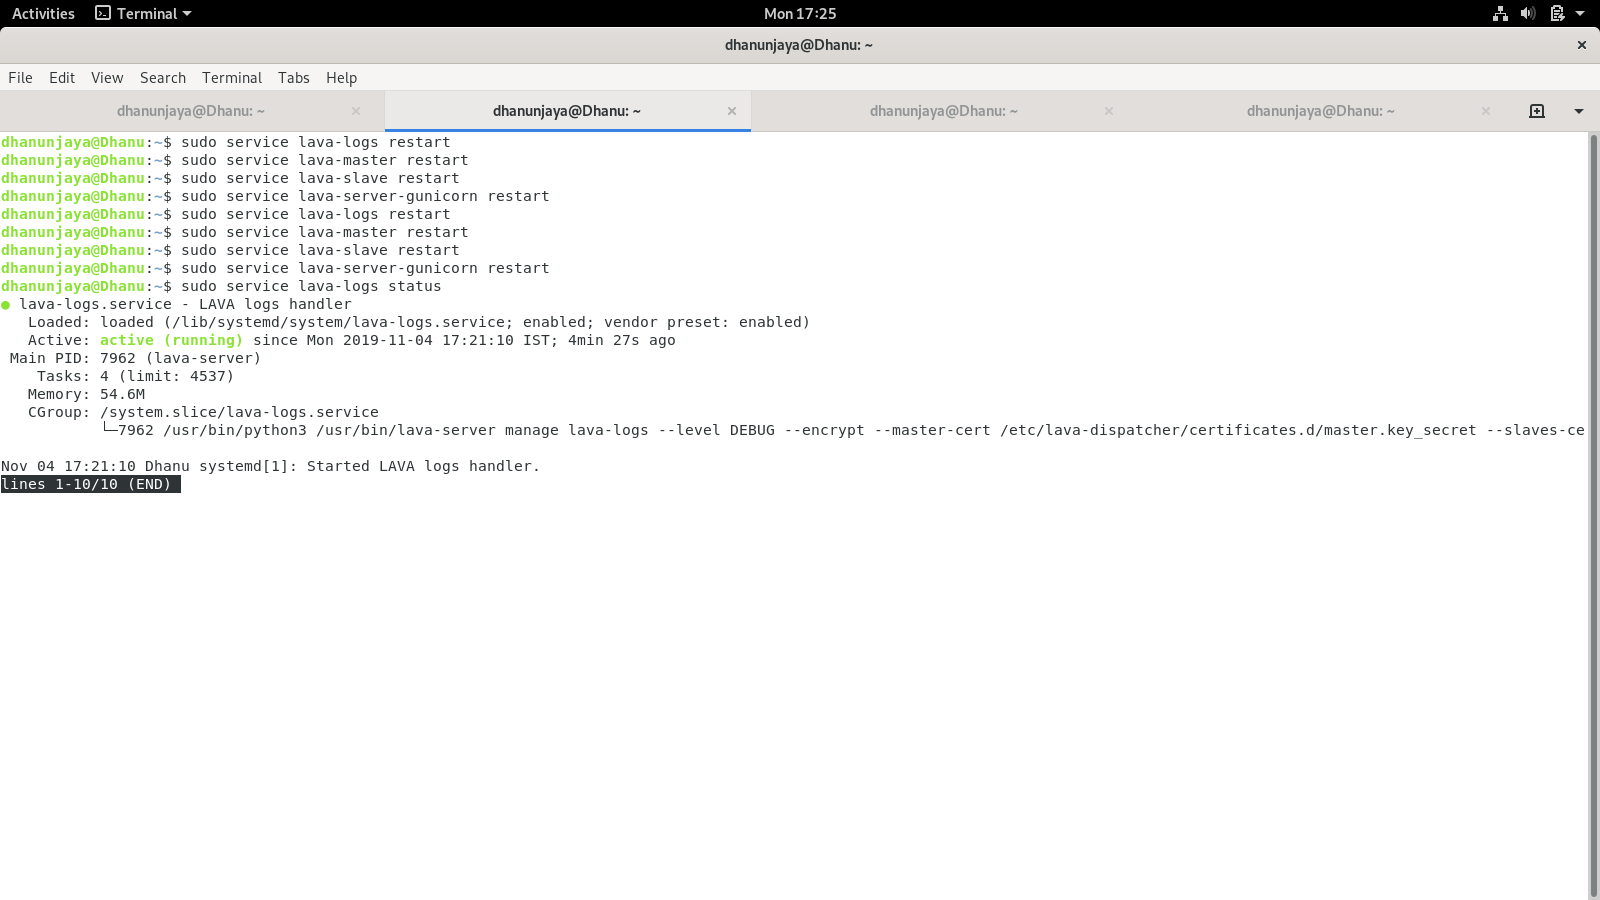Click the 'Tasks: 4 (limit: 4537)' line

click(x=135, y=376)
